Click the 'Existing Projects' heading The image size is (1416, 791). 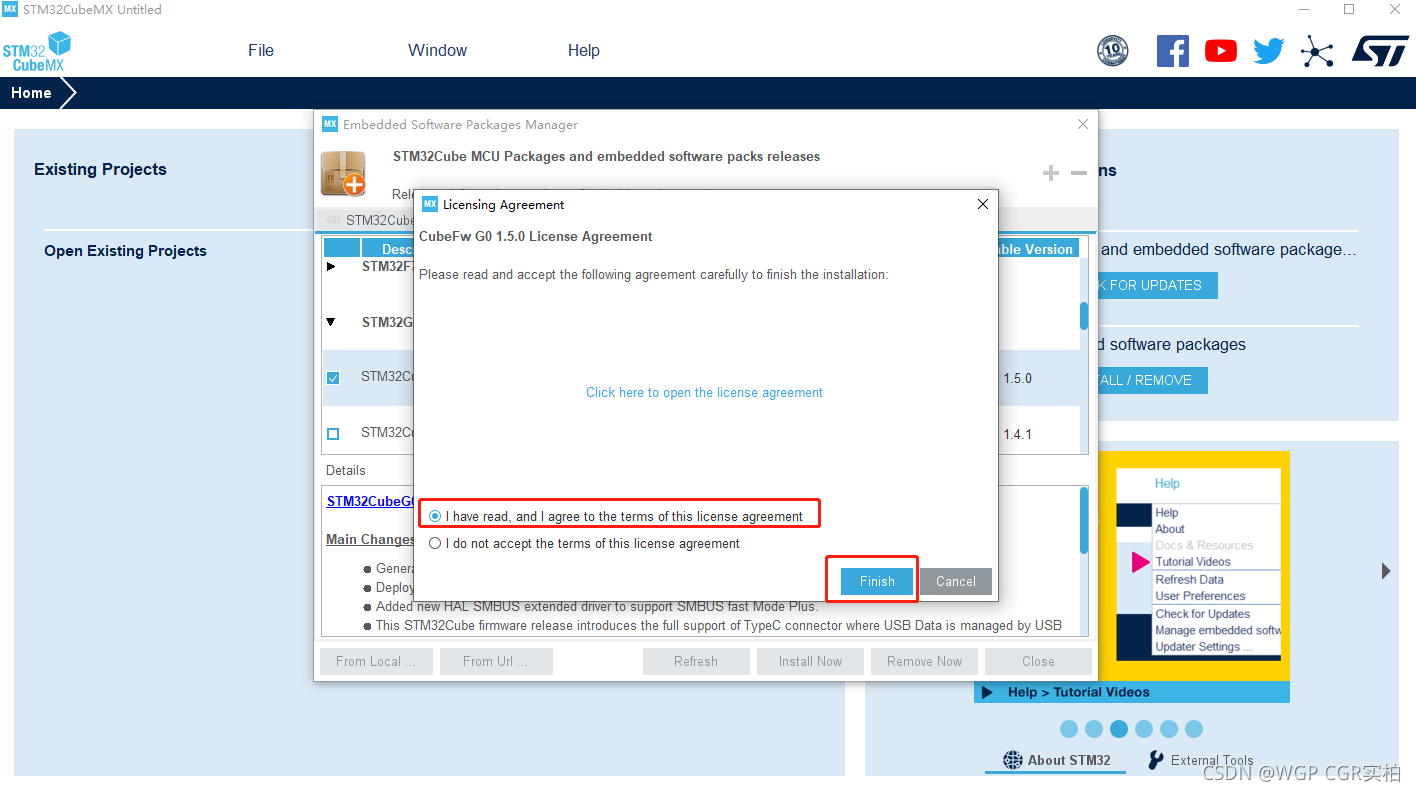click(100, 169)
